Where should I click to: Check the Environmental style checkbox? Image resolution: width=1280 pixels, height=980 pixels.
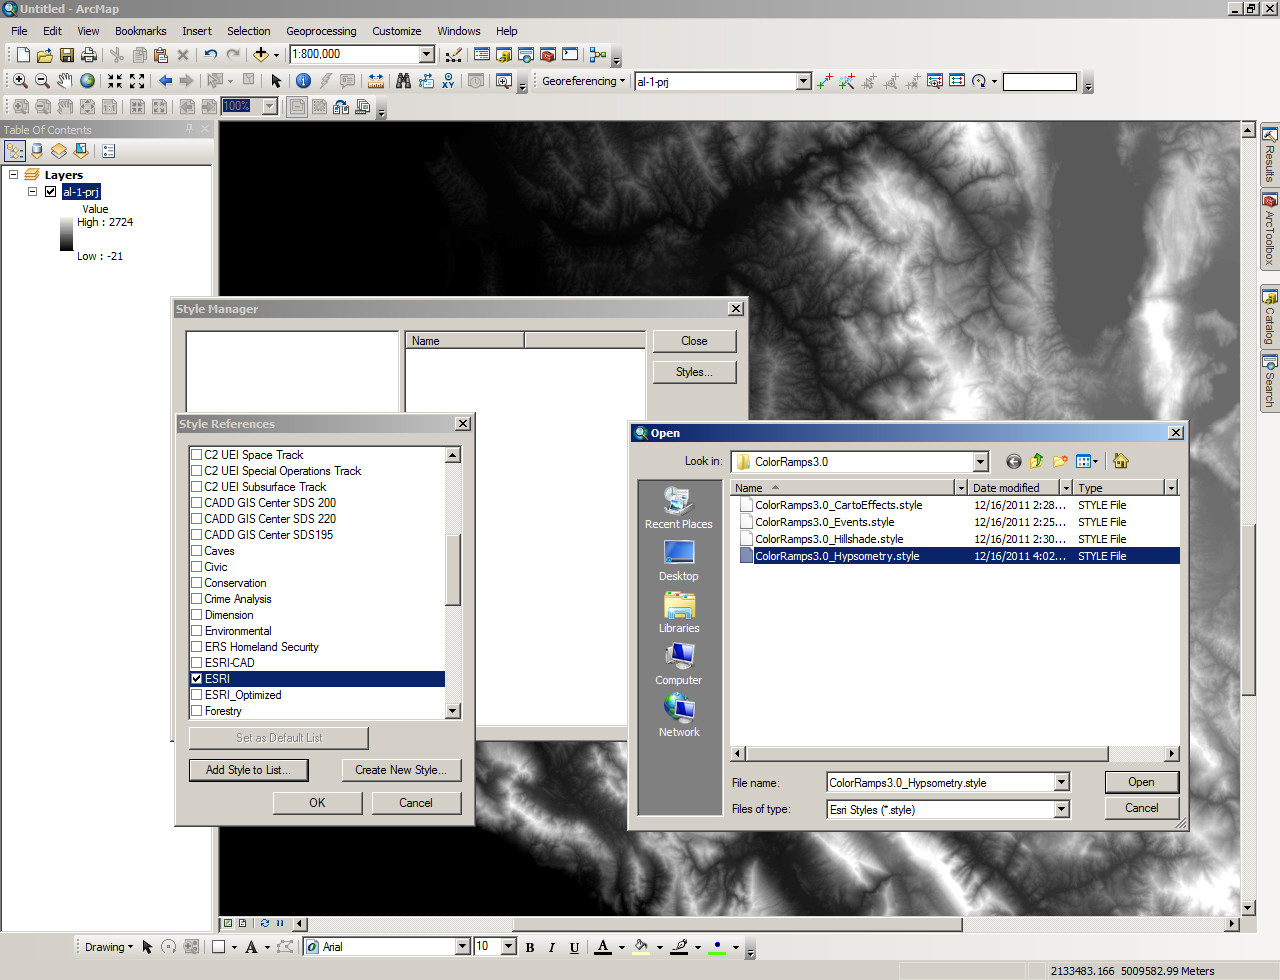coord(197,631)
